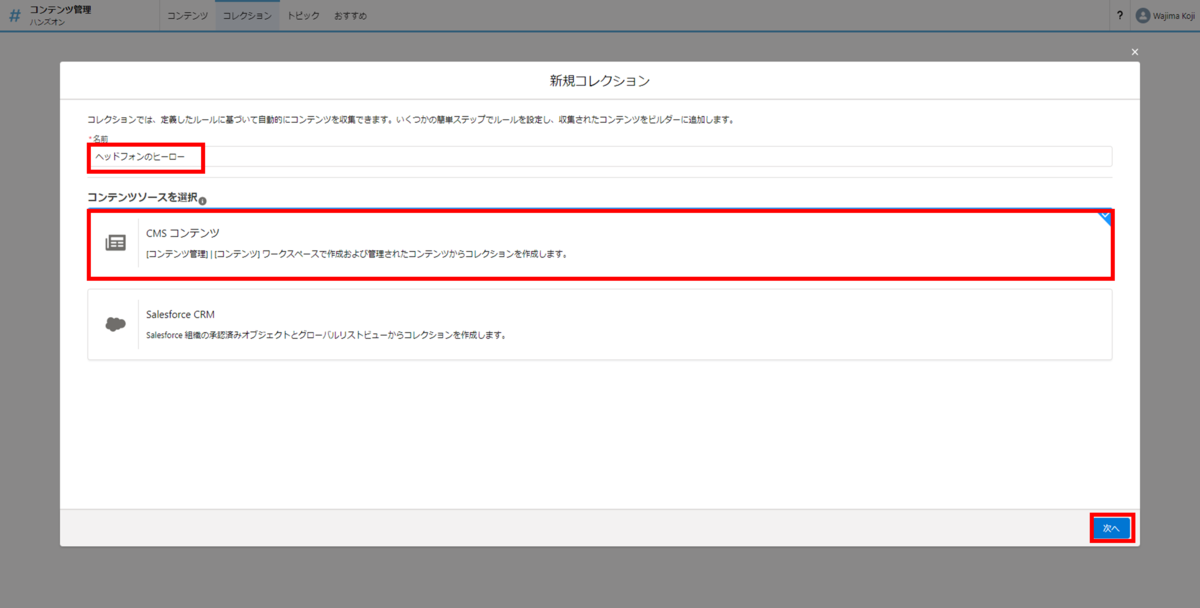Click info icon next to コンテンツソースを選択

coord(202,200)
